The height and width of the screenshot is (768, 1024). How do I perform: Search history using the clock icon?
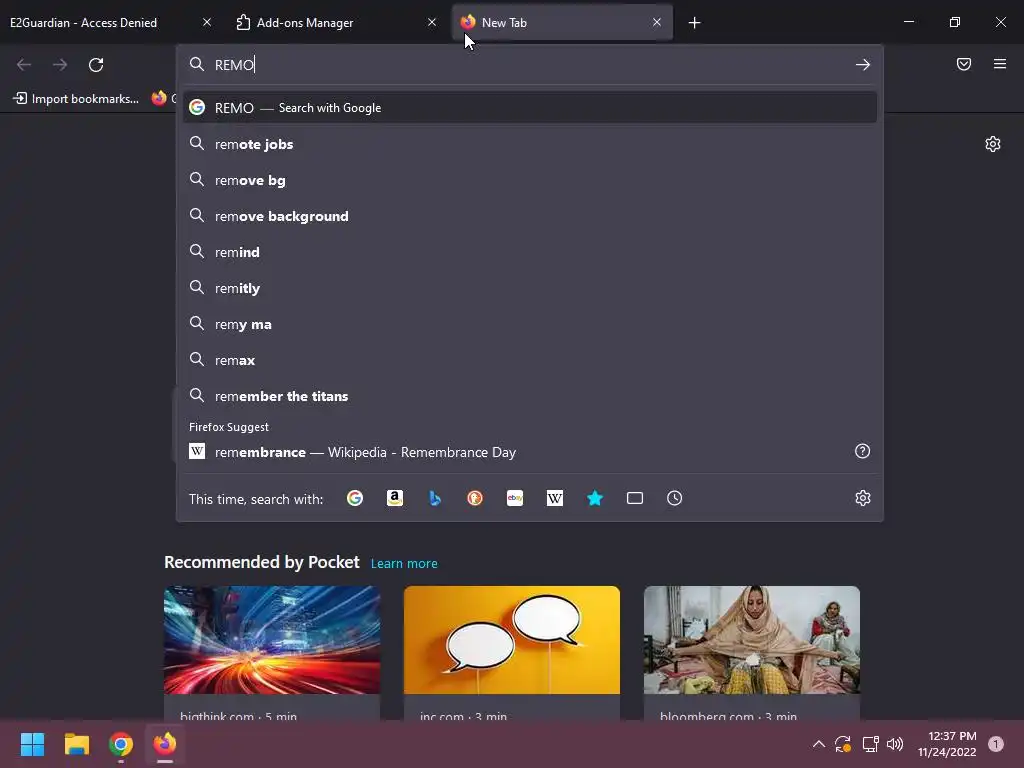(x=675, y=498)
